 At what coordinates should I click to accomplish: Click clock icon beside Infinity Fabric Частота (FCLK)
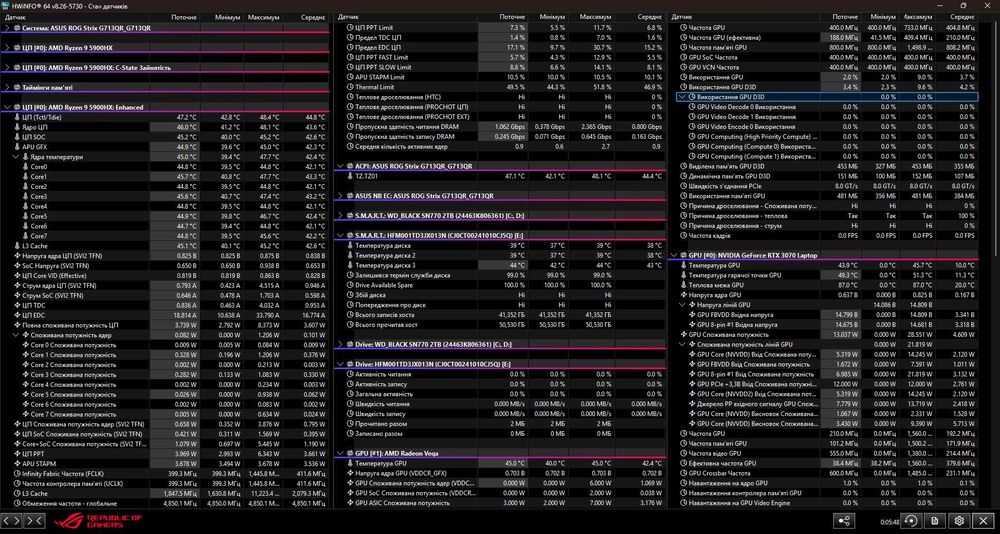17,473
